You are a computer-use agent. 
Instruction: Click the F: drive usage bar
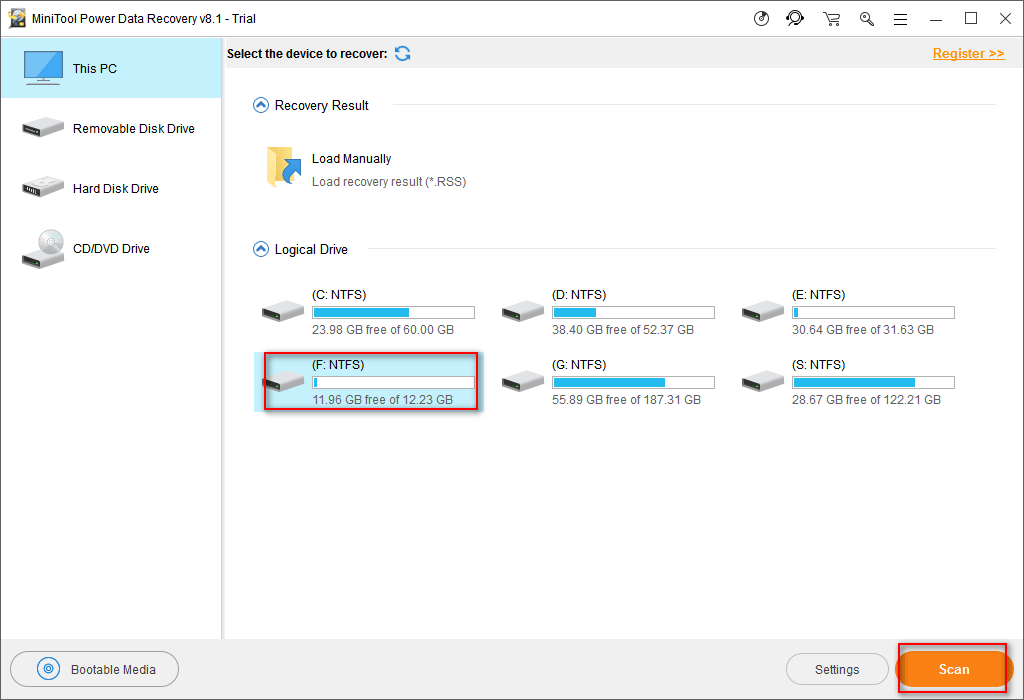pos(393,383)
